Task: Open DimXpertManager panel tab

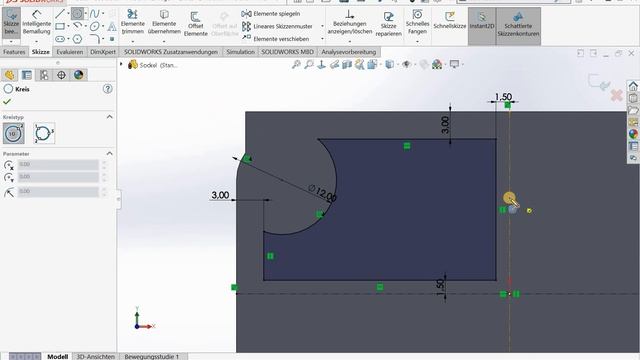Action: [61, 75]
